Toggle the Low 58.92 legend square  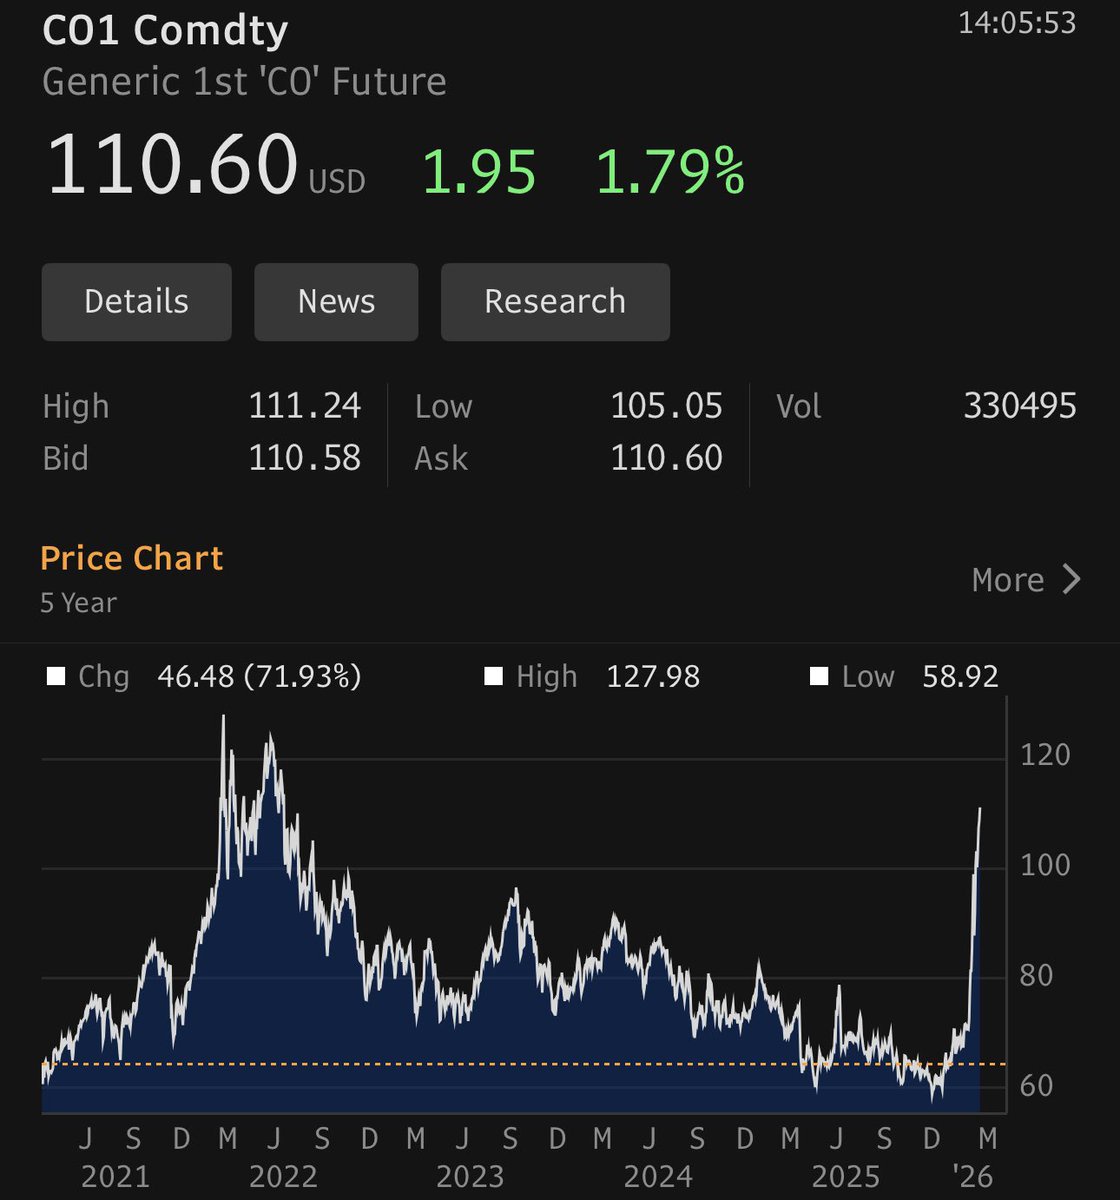pos(819,677)
